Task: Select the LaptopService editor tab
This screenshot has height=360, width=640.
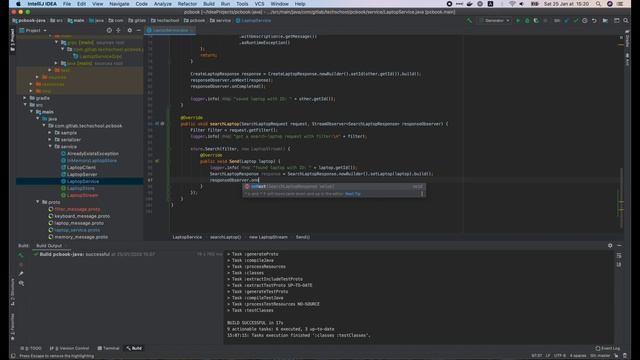Action: pyautogui.click(x=171, y=30)
